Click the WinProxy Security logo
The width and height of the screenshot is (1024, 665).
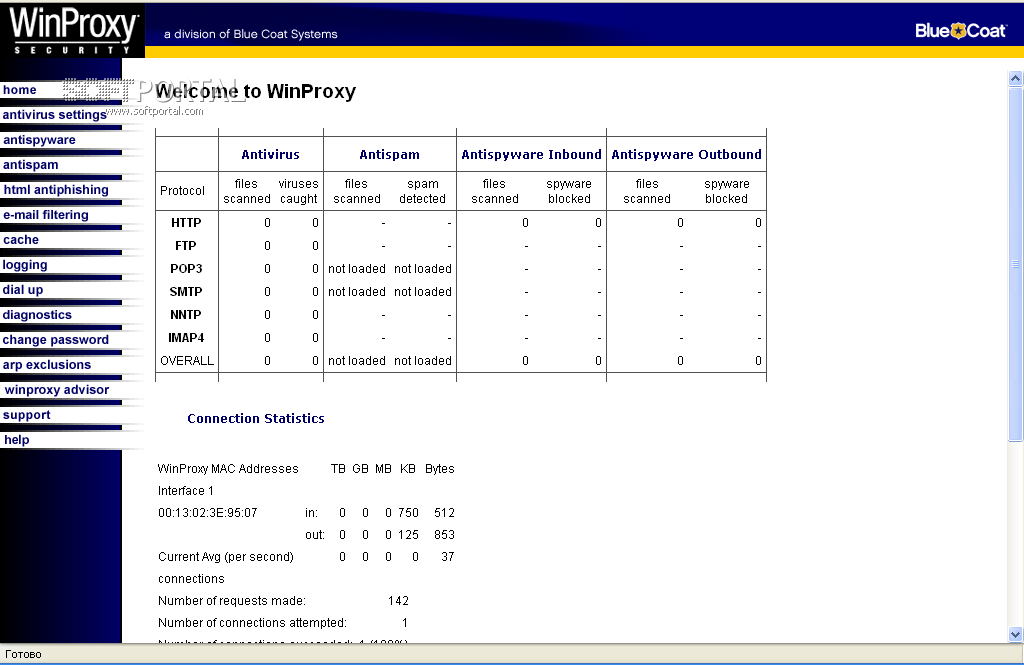tap(72, 29)
